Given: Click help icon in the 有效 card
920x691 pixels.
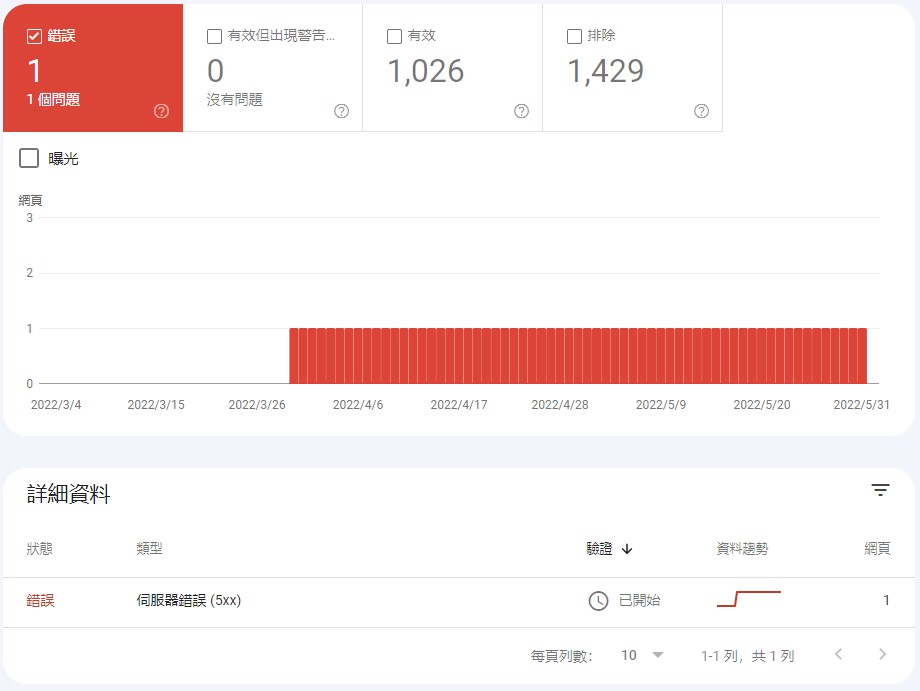Looking at the screenshot, I should tap(521, 111).
